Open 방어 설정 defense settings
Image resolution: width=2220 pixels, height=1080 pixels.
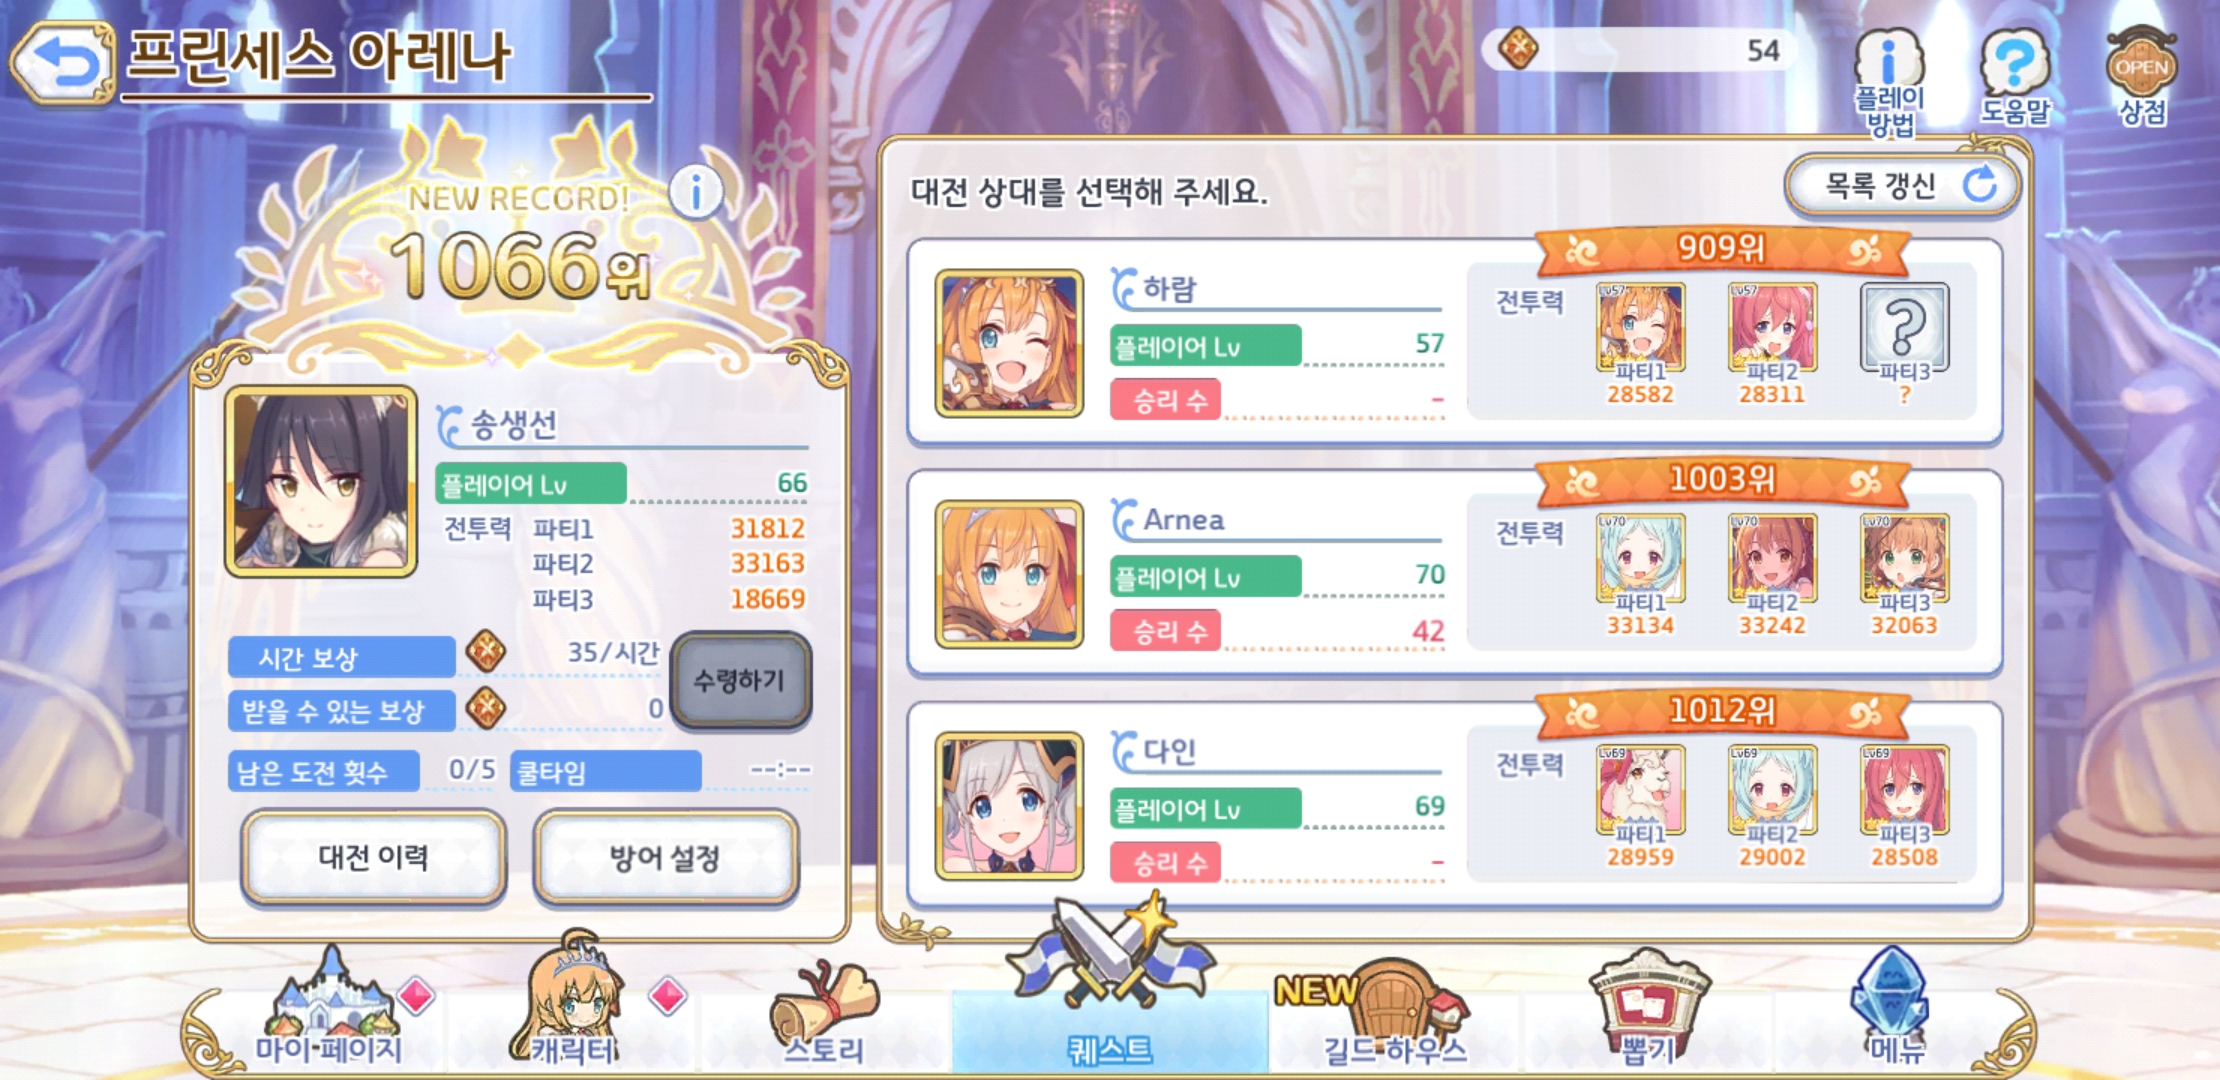pos(665,857)
